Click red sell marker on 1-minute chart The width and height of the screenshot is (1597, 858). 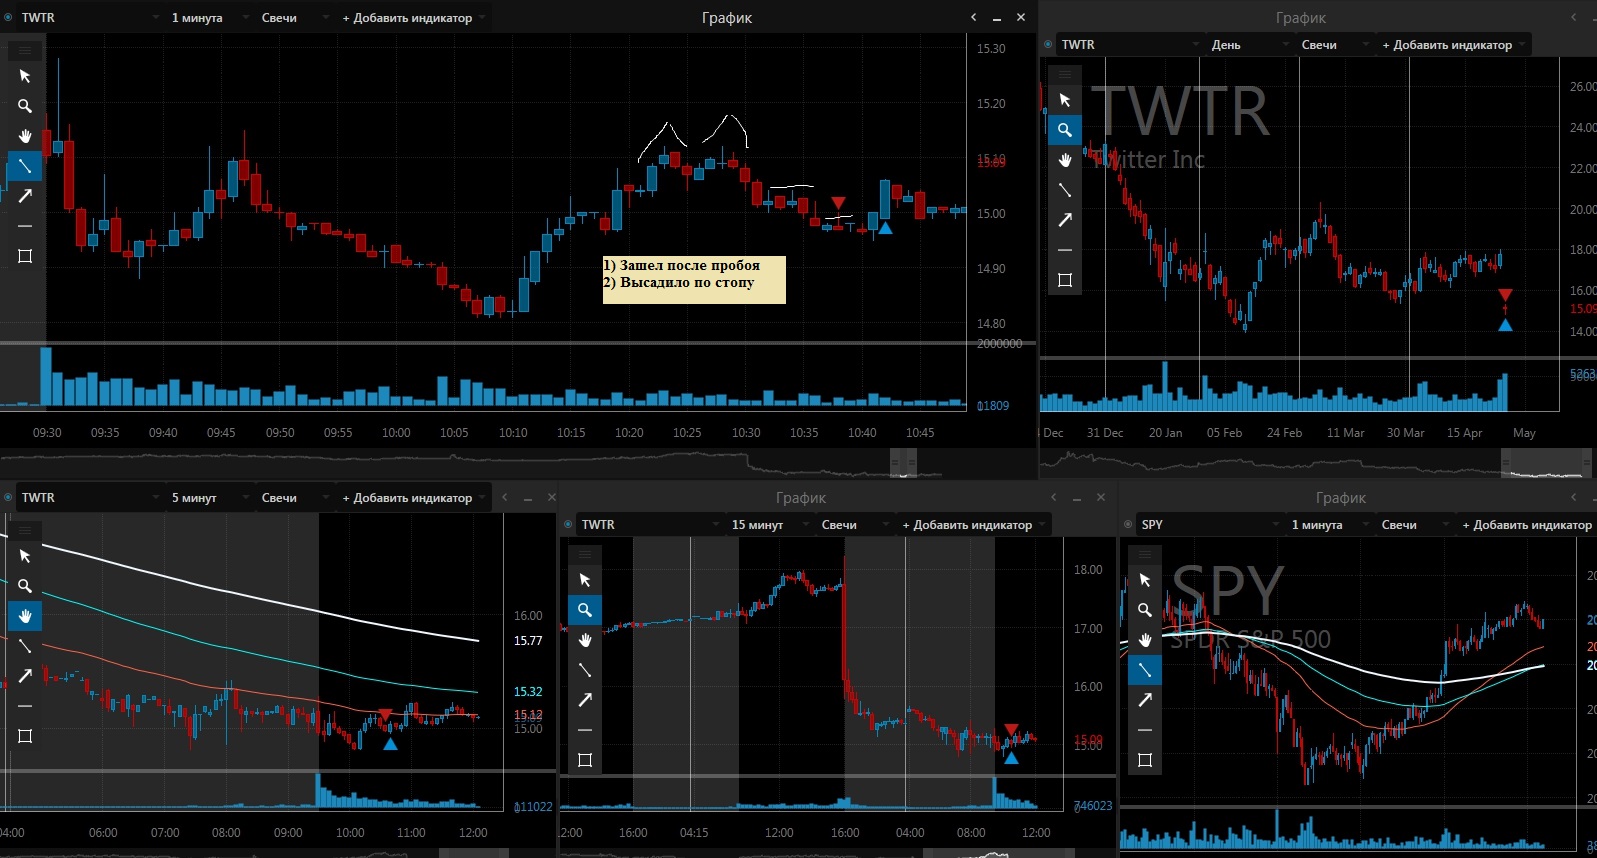point(838,203)
